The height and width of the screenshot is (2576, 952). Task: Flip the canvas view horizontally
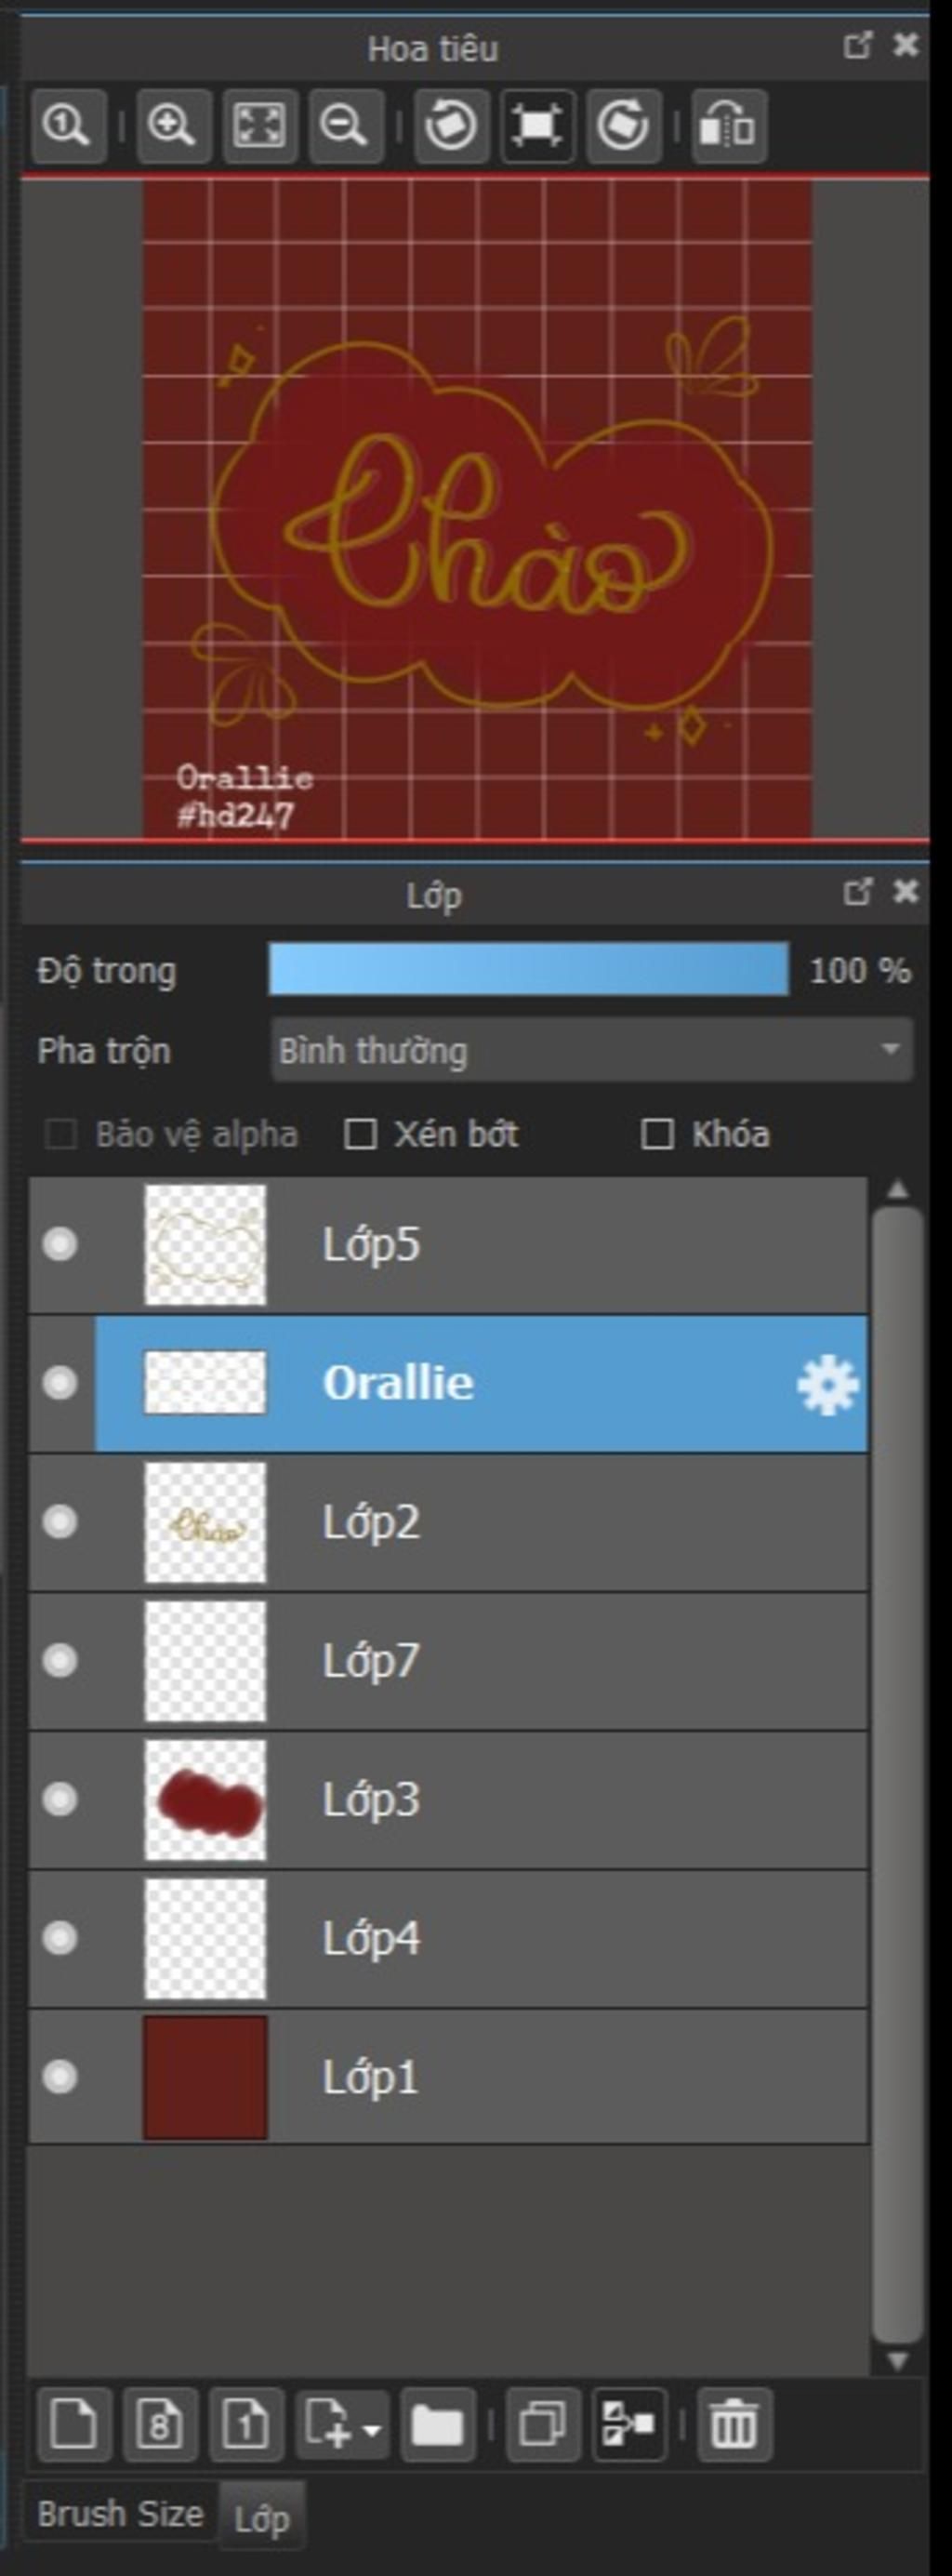729,126
